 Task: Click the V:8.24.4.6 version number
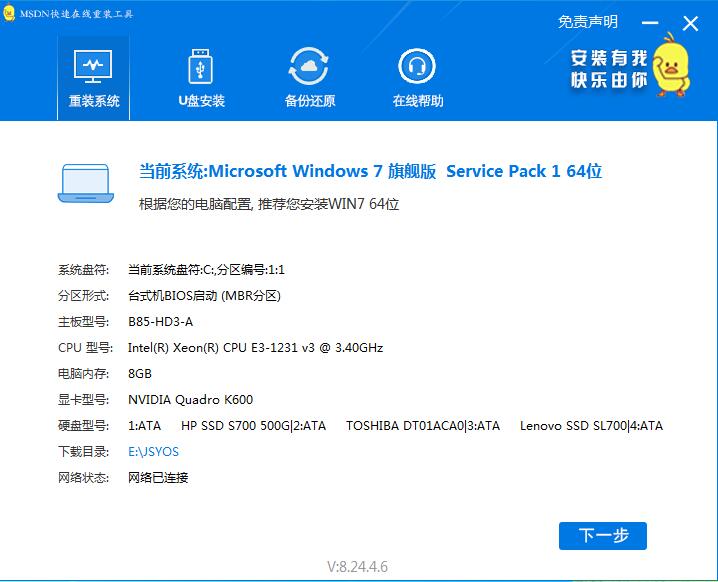coord(357,567)
